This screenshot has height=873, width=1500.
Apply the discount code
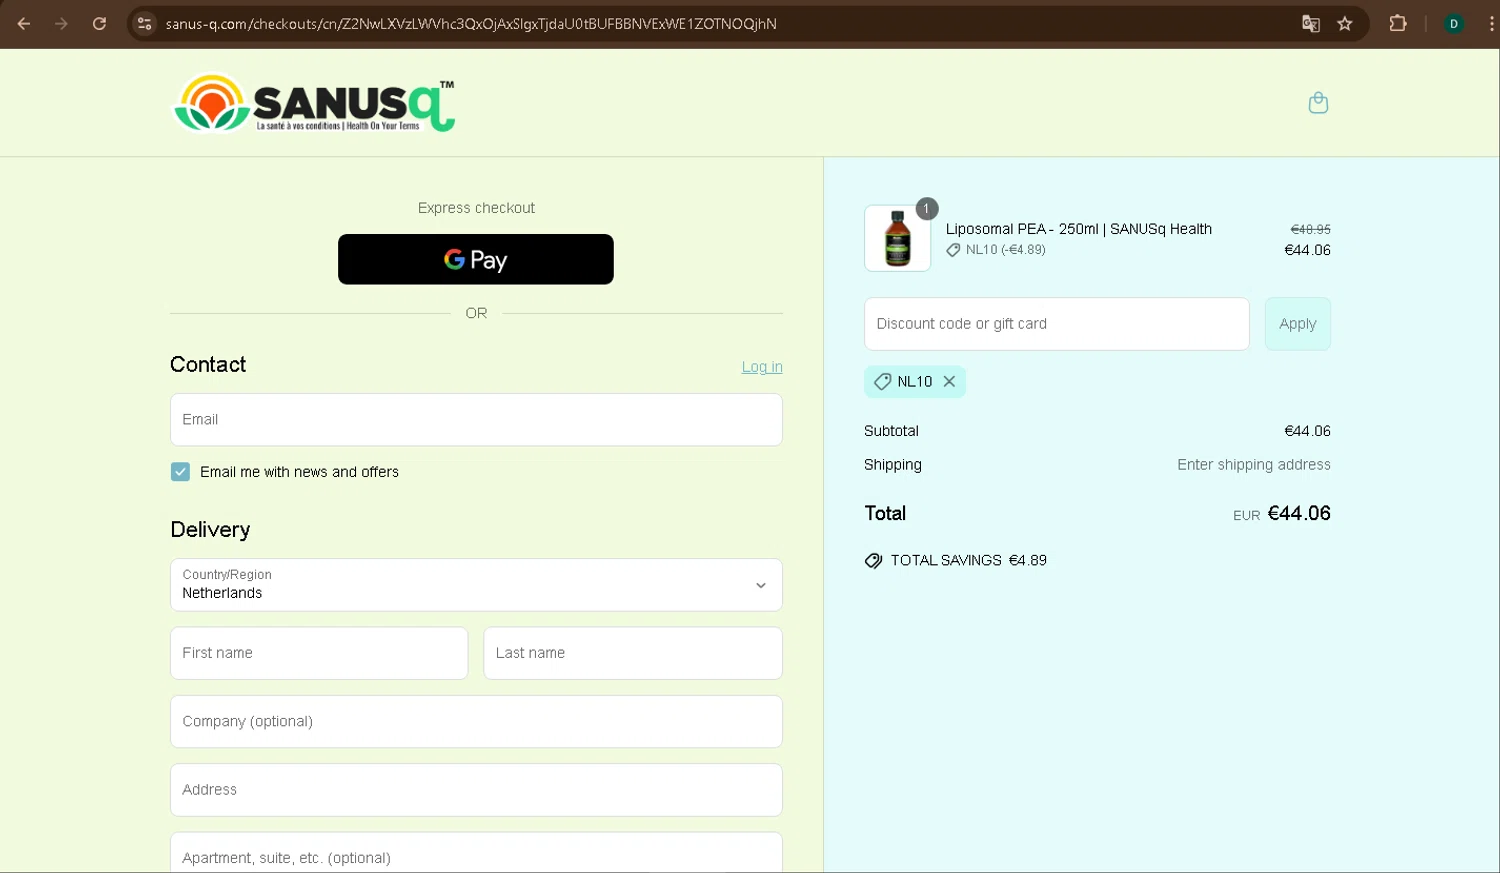pos(1298,324)
